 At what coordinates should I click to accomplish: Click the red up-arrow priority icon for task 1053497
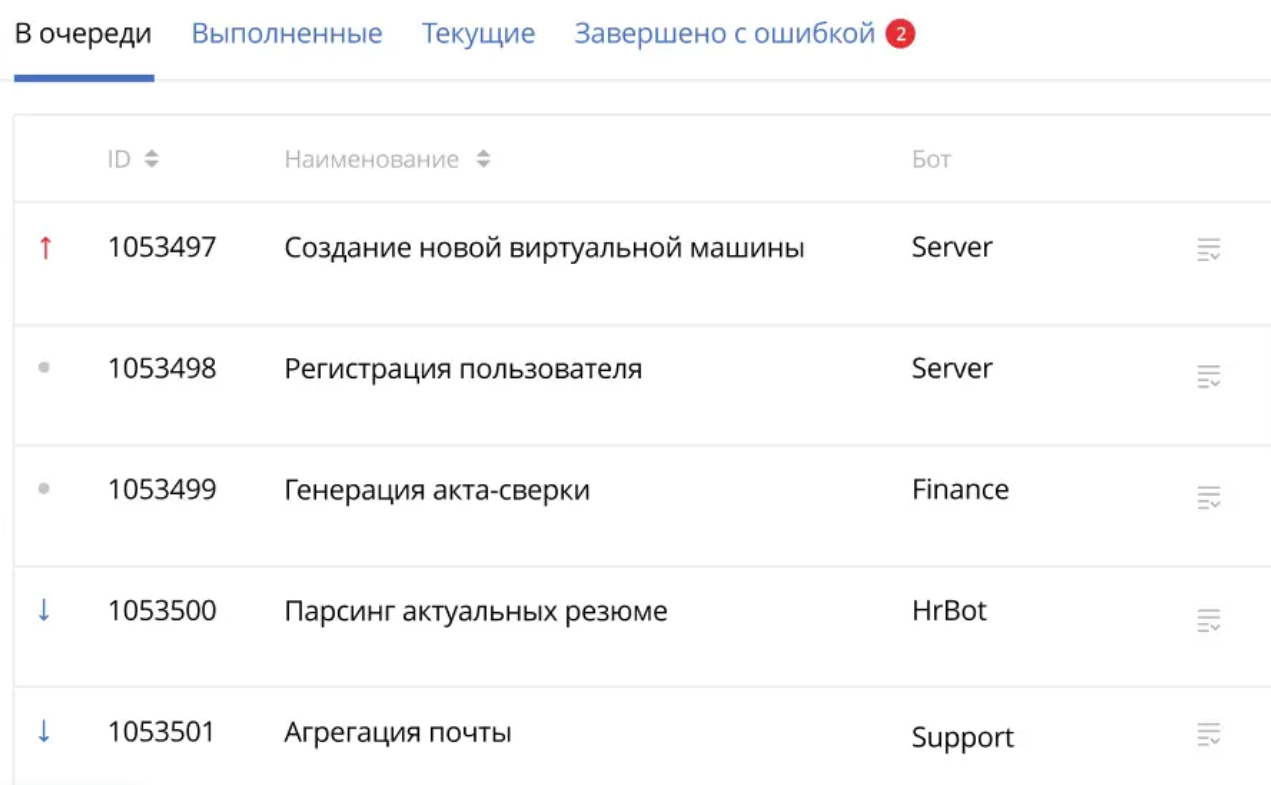click(x=44, y=248)
